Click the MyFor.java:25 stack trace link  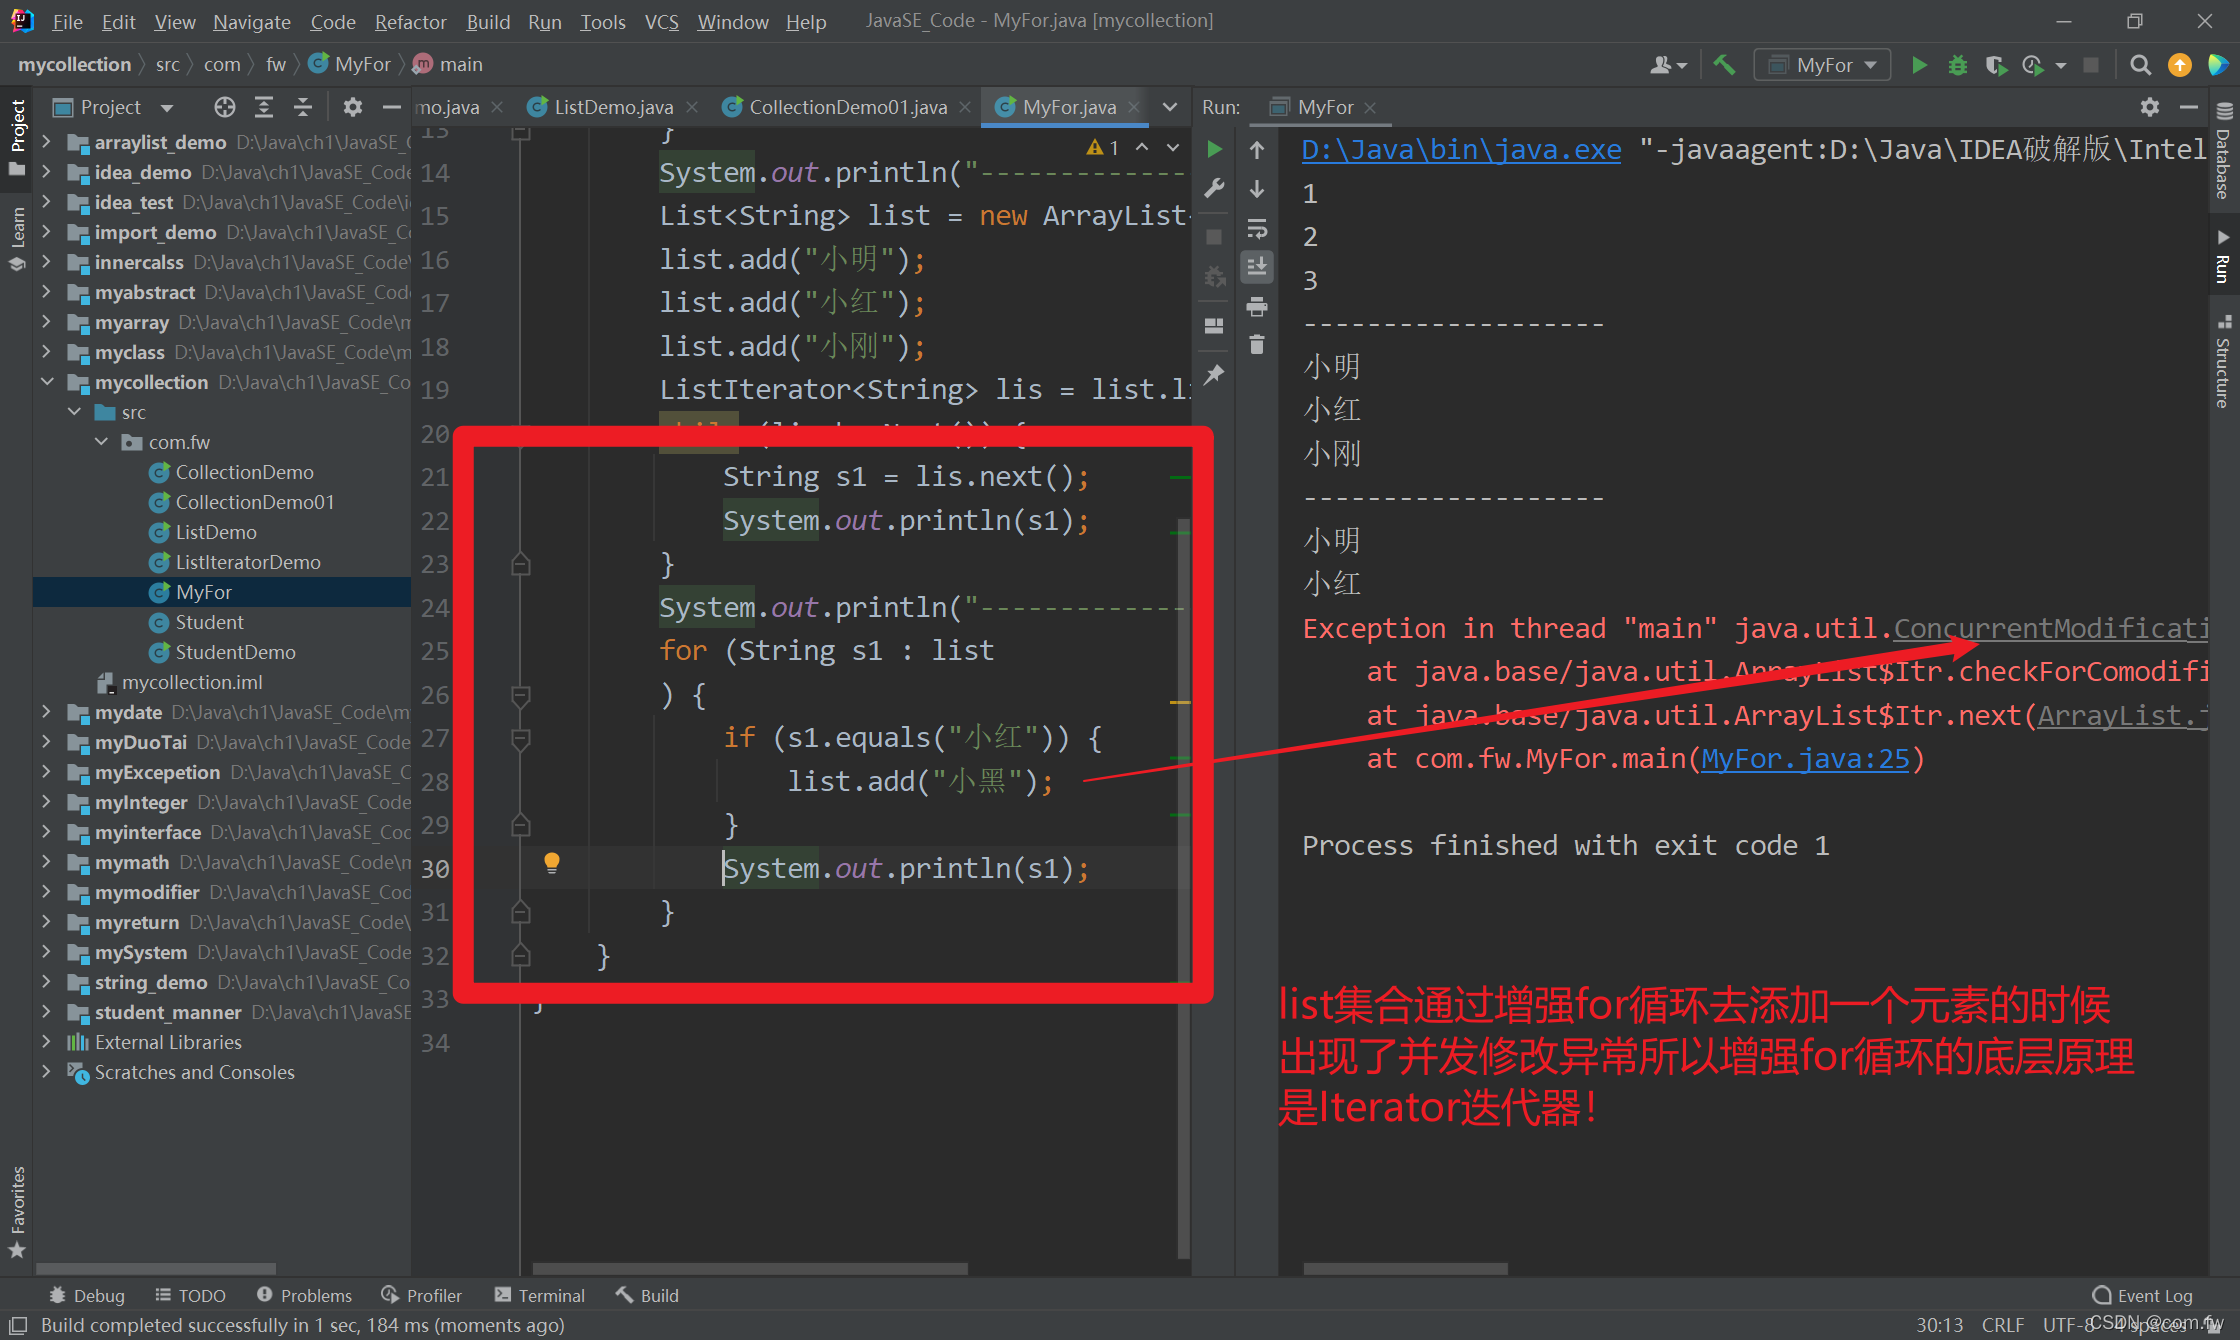pyautogui.click(x=1805, y=759)
